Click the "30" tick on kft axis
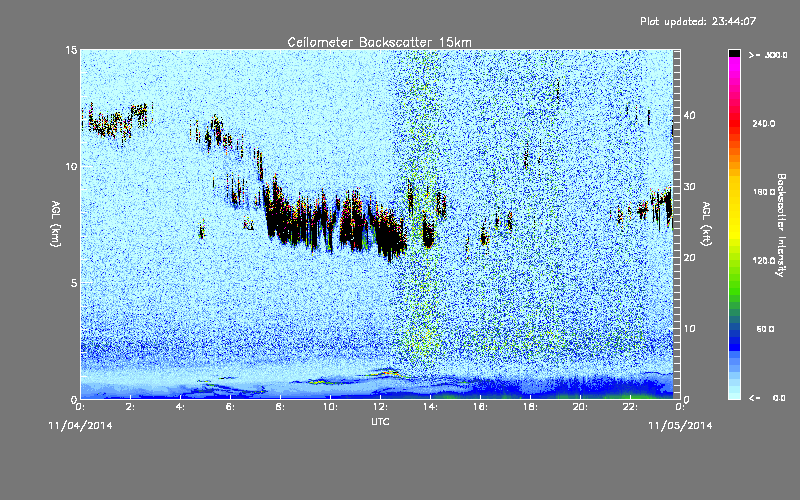The height and width of the screenshot is (500, 800). click(689, 187)
